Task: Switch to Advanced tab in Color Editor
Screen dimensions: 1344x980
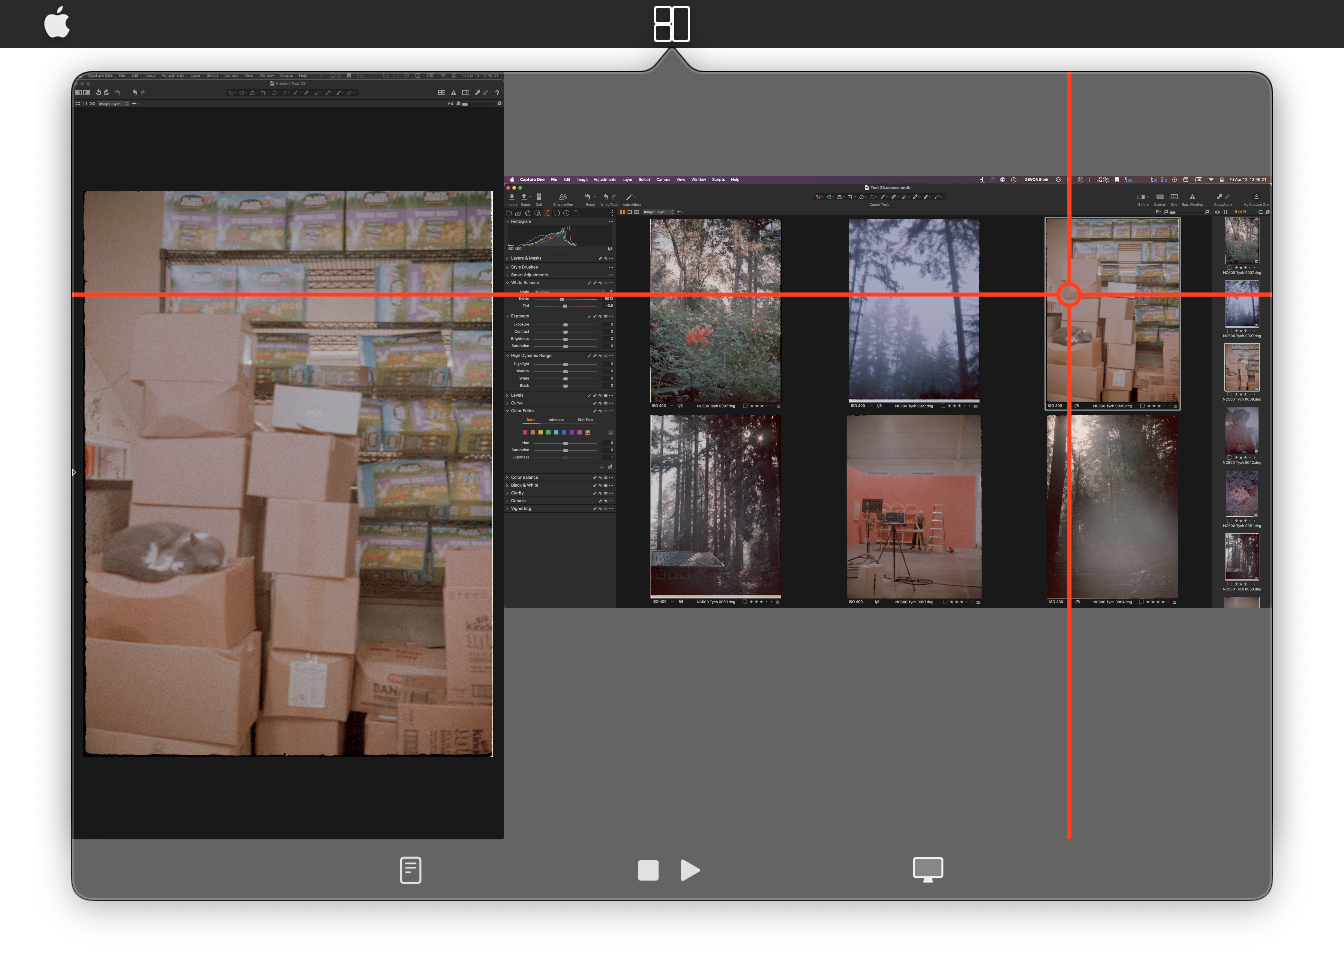Action: (x=557, y=420)
